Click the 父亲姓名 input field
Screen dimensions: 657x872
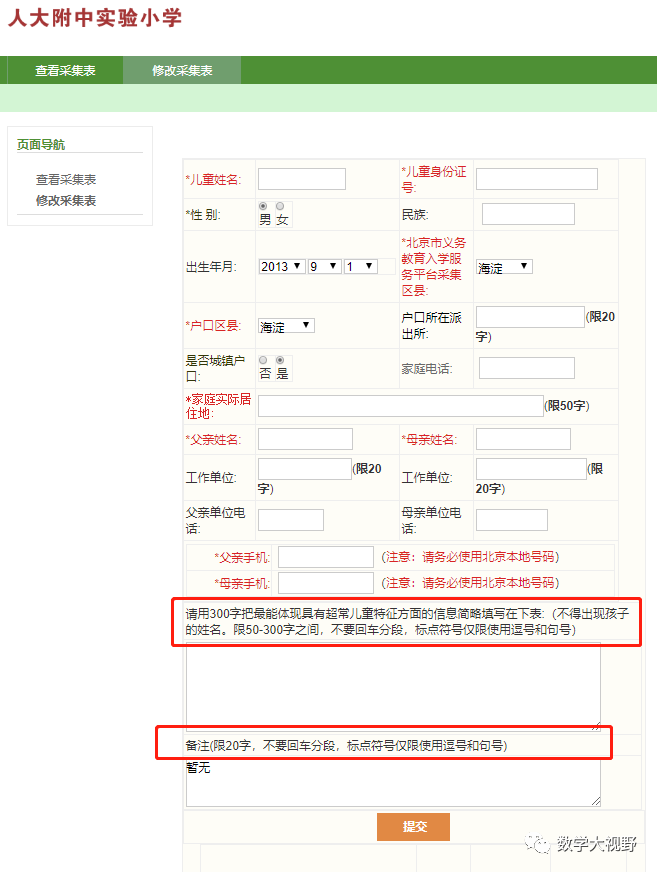[x=305, y=439]
